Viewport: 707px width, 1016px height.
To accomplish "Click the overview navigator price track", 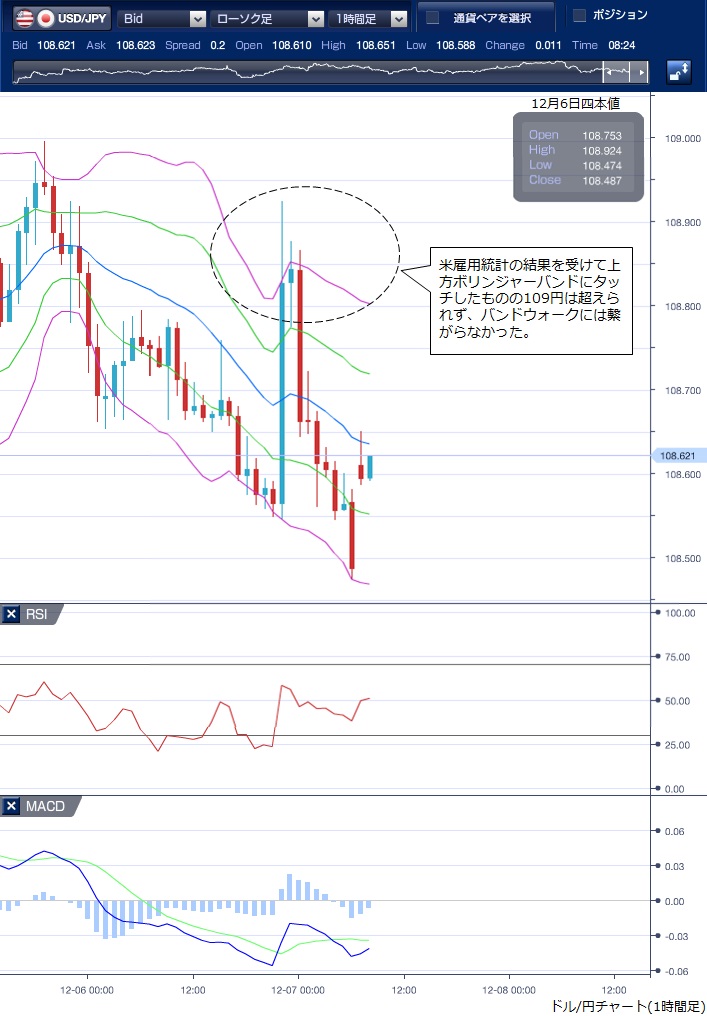I will (300, 72).
